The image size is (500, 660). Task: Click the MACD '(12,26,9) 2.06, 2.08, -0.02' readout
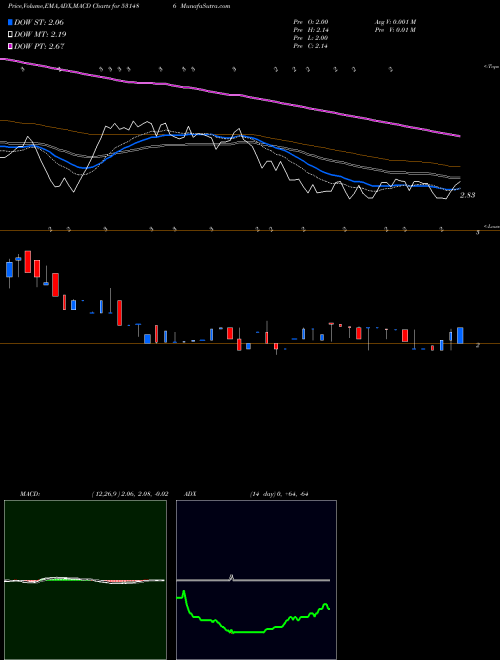[x=130, y=494]
